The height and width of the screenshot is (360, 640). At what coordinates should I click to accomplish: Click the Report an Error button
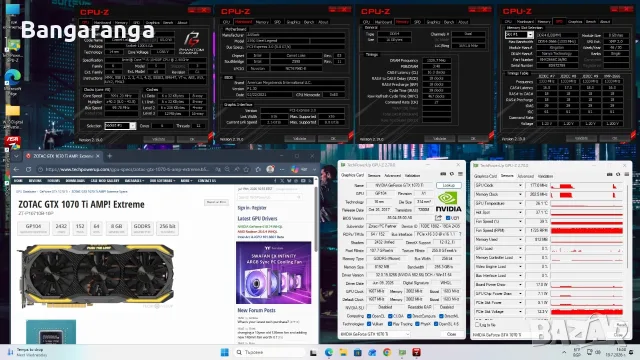(x=216, y=202)
